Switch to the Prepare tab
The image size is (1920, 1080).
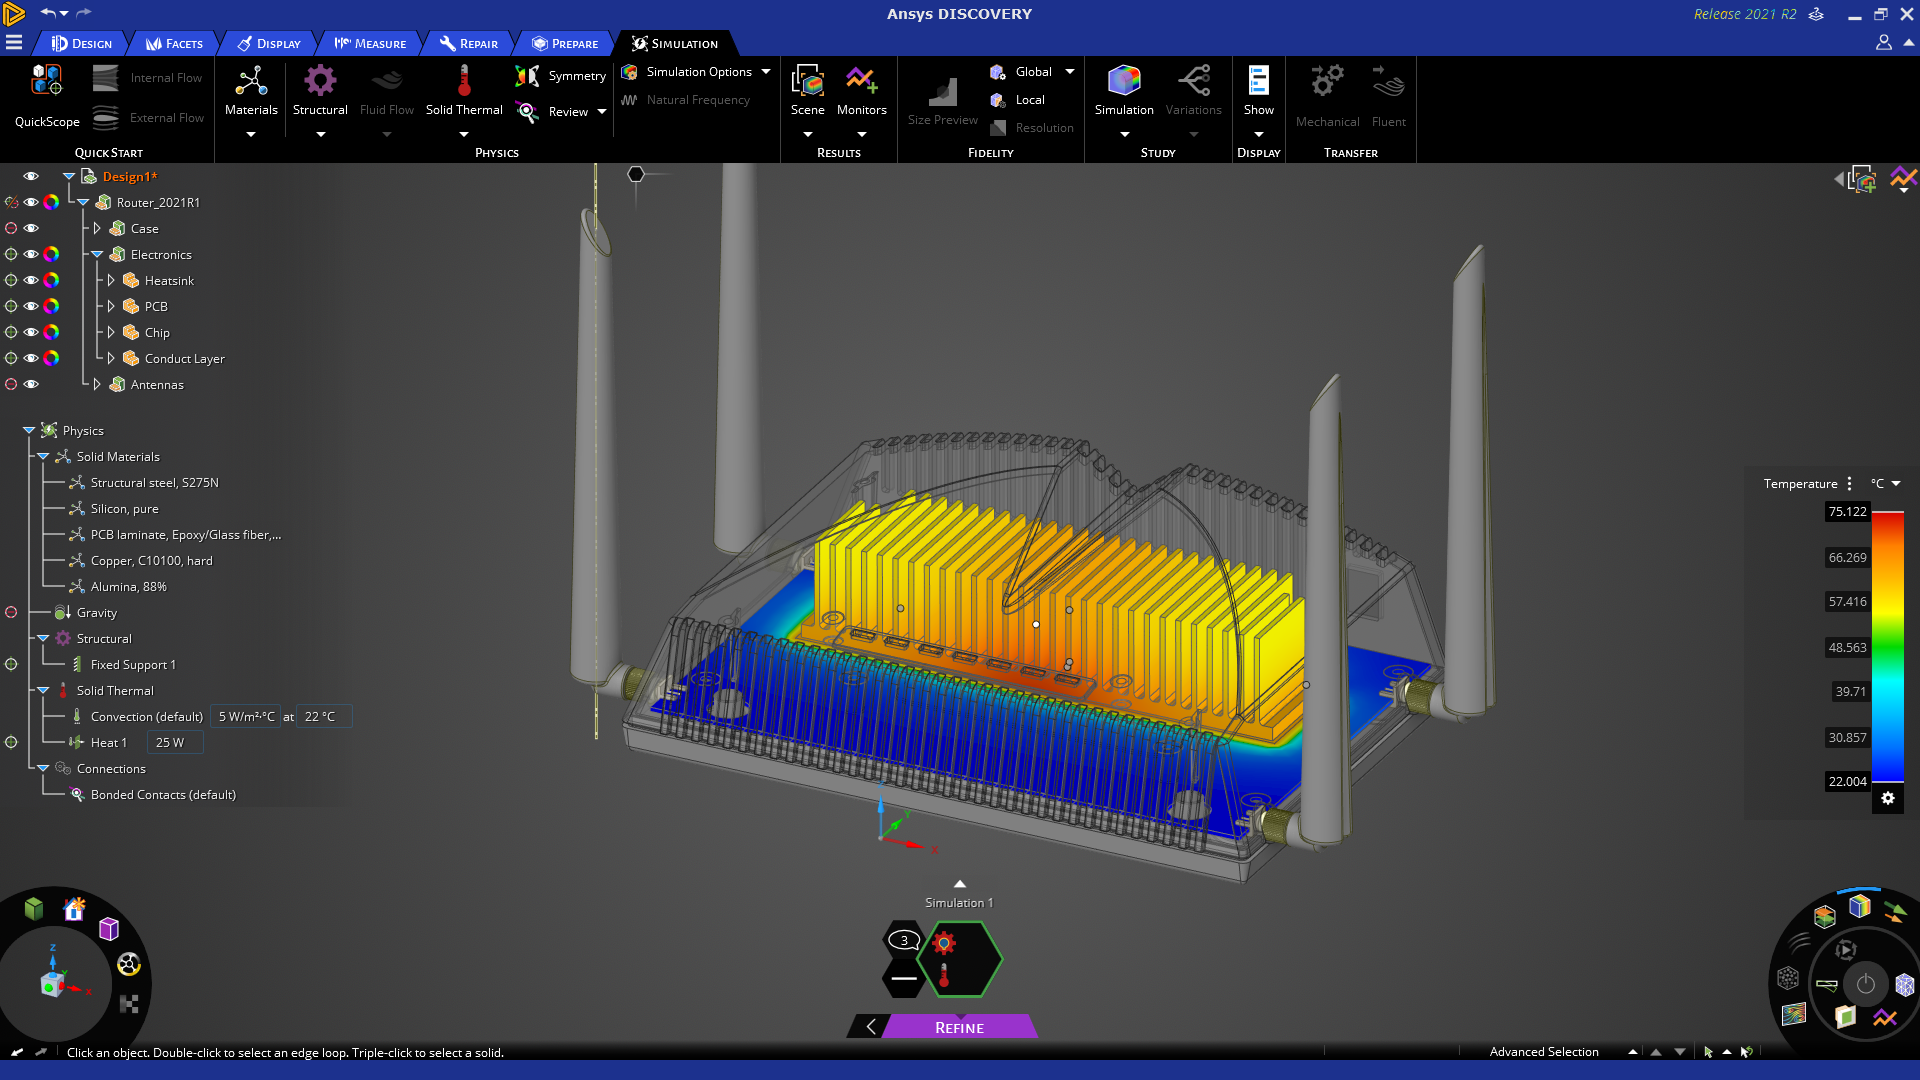tap(565, 44)
